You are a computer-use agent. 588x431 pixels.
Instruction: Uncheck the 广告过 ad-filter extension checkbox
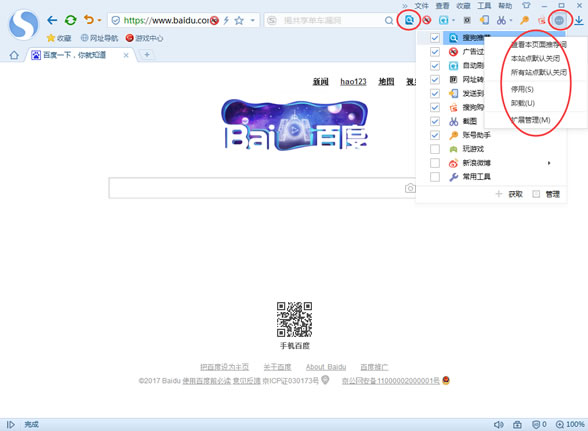pos(435,52)
